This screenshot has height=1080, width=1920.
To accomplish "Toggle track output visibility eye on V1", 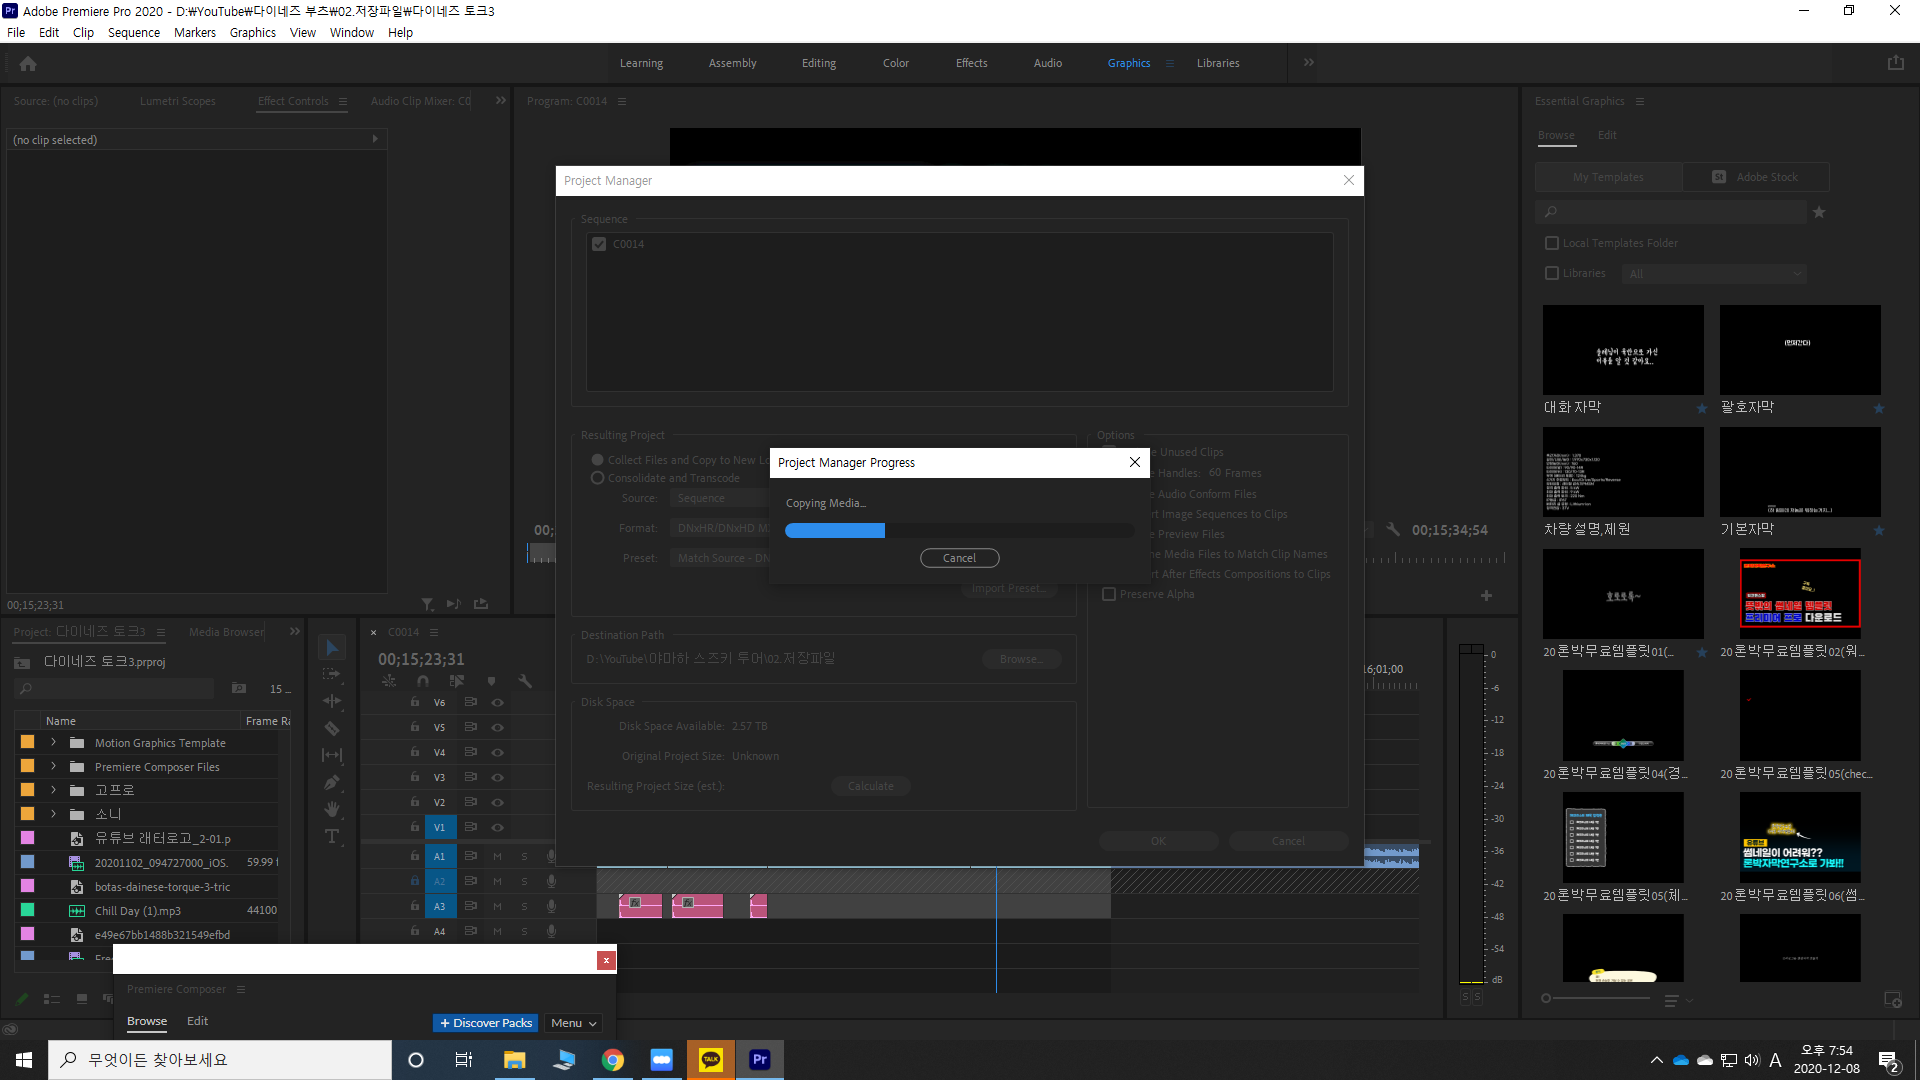I will pos(497,827).
